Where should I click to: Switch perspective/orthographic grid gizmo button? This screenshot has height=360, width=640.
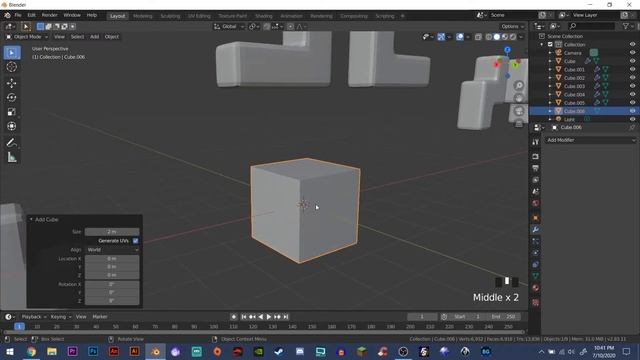pos(519,123)
